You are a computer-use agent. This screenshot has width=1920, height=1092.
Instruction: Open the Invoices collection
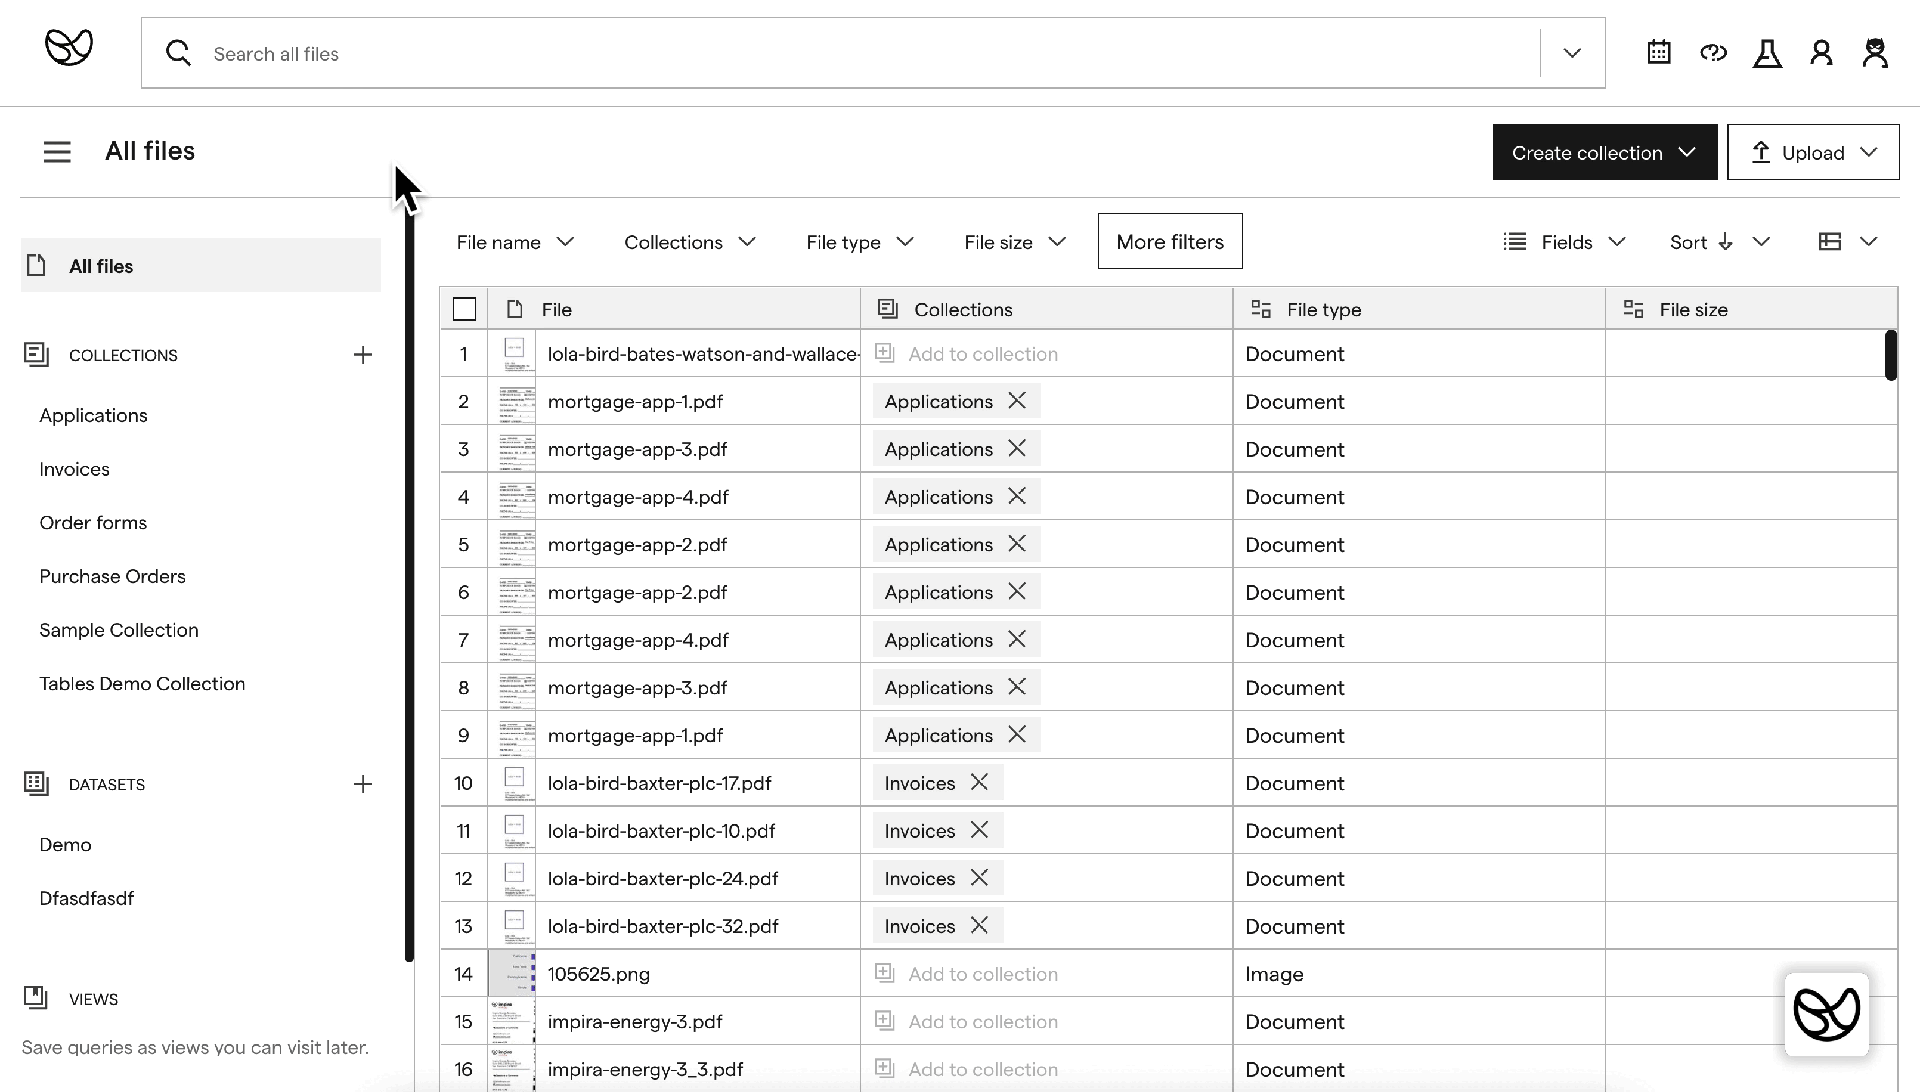[74, 469]
